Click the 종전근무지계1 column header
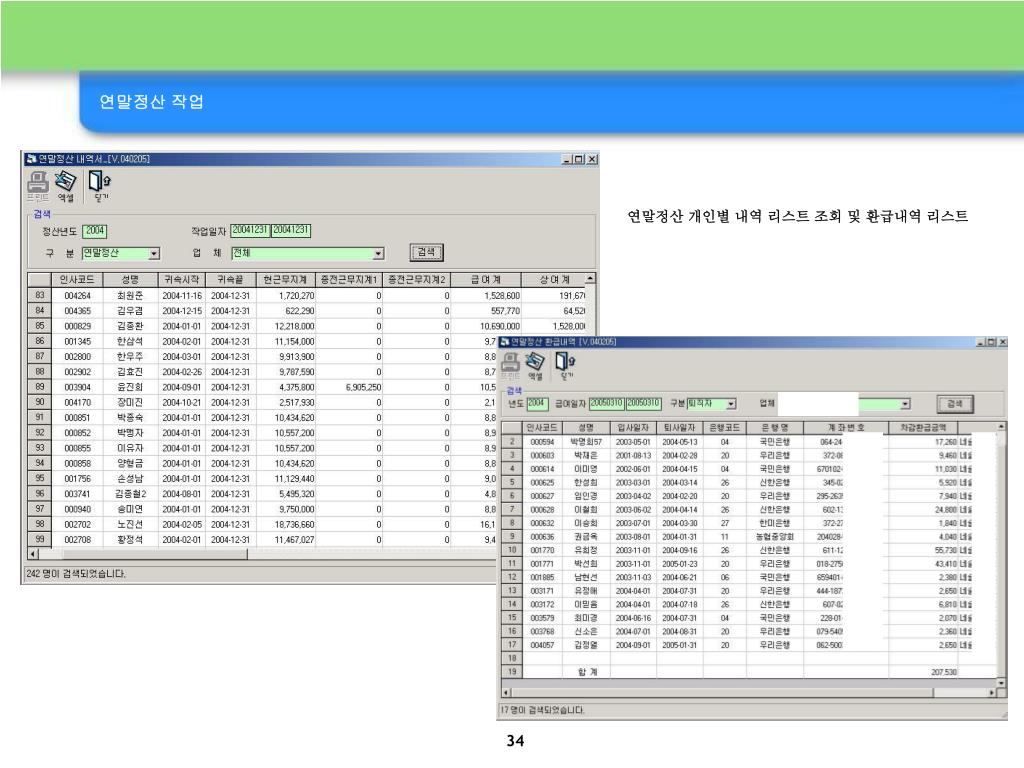Image resolution: width=1024 pixels, height=768 pixels. click(348, 280)
